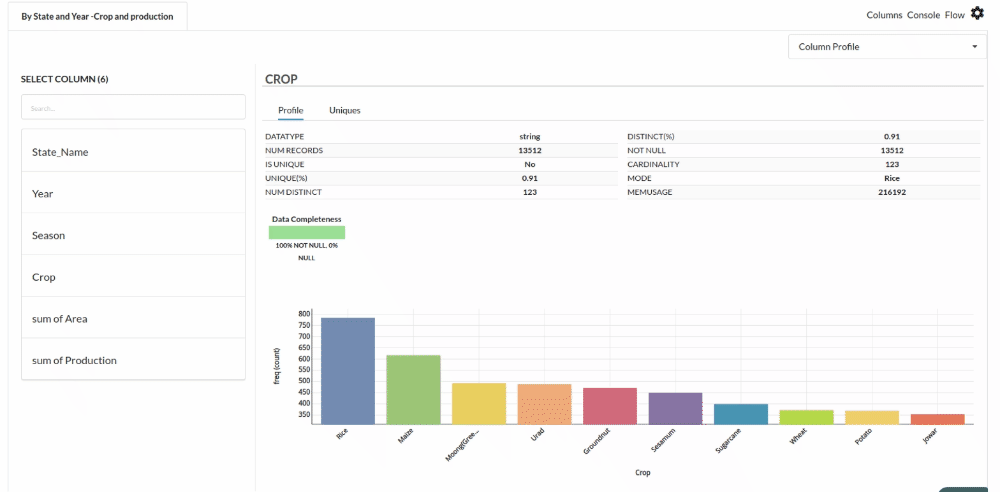Click the Sugarcane bar in chart

pyautogui.click(x=741, y=414)
